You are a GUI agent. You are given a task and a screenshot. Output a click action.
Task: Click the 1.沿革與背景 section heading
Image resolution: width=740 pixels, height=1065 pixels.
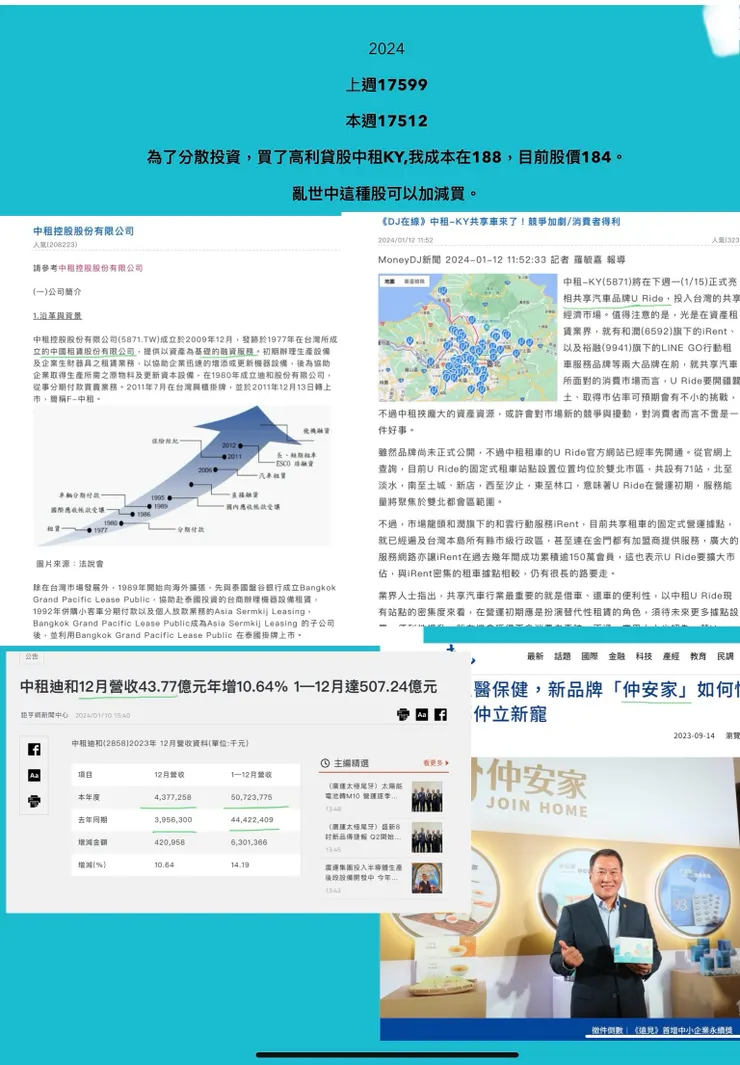coord(57,316)
